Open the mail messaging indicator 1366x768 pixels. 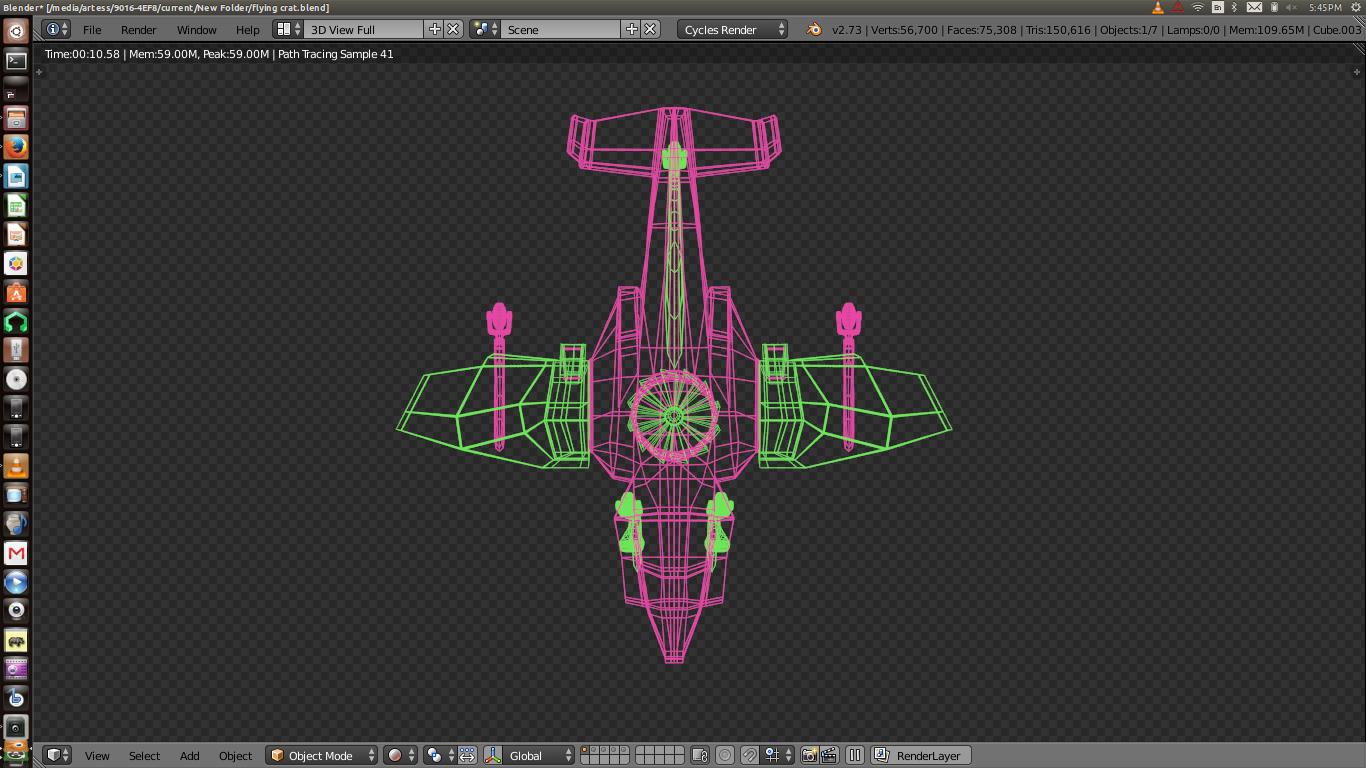pos(1254,7)
